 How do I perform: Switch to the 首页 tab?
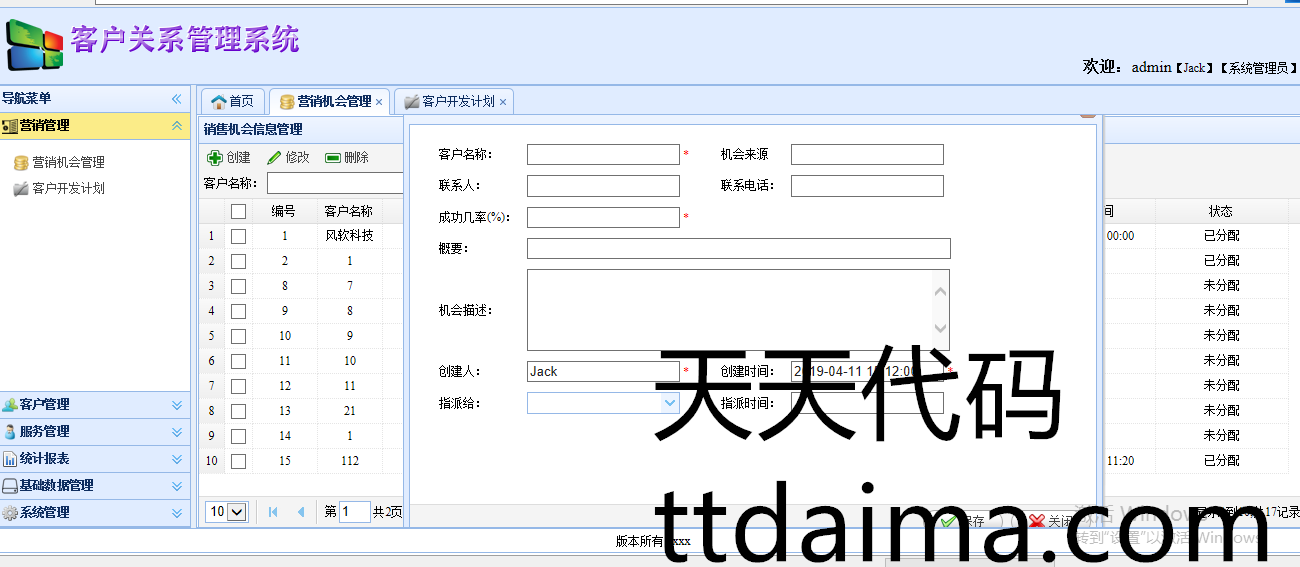[233, 101]
